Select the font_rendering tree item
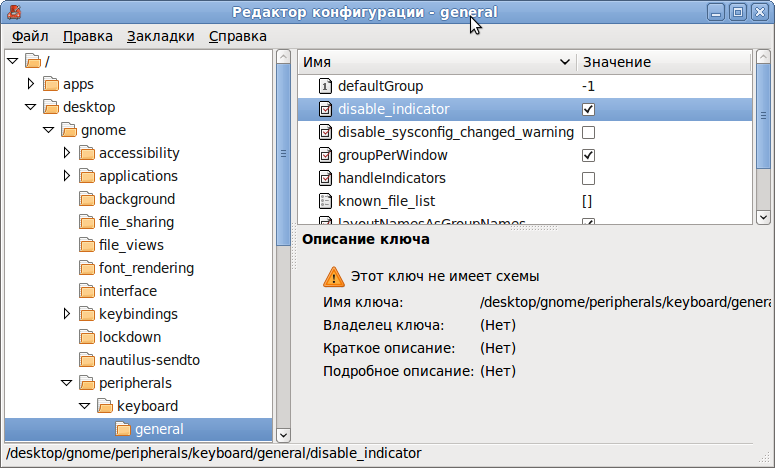Image resolution: width=775 pixels, height=468 pixels. [x=146, y=268]
